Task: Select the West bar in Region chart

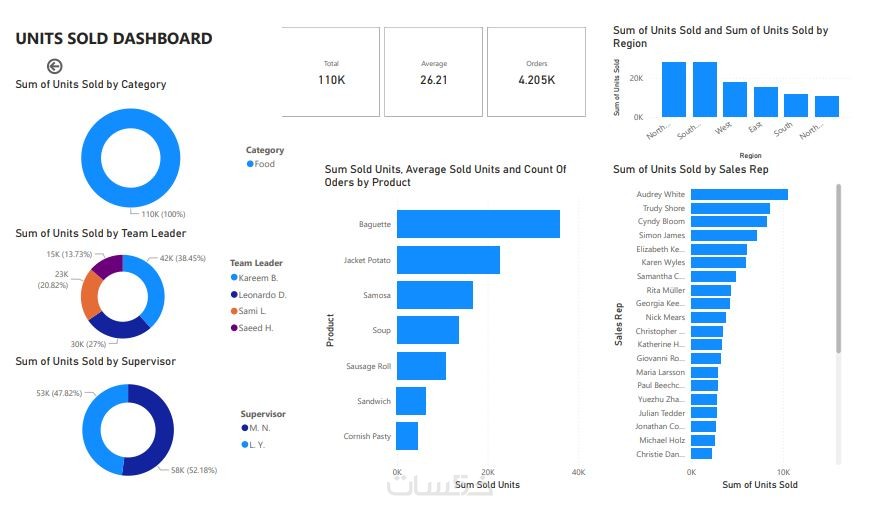Action: click(x=735, y=100)
